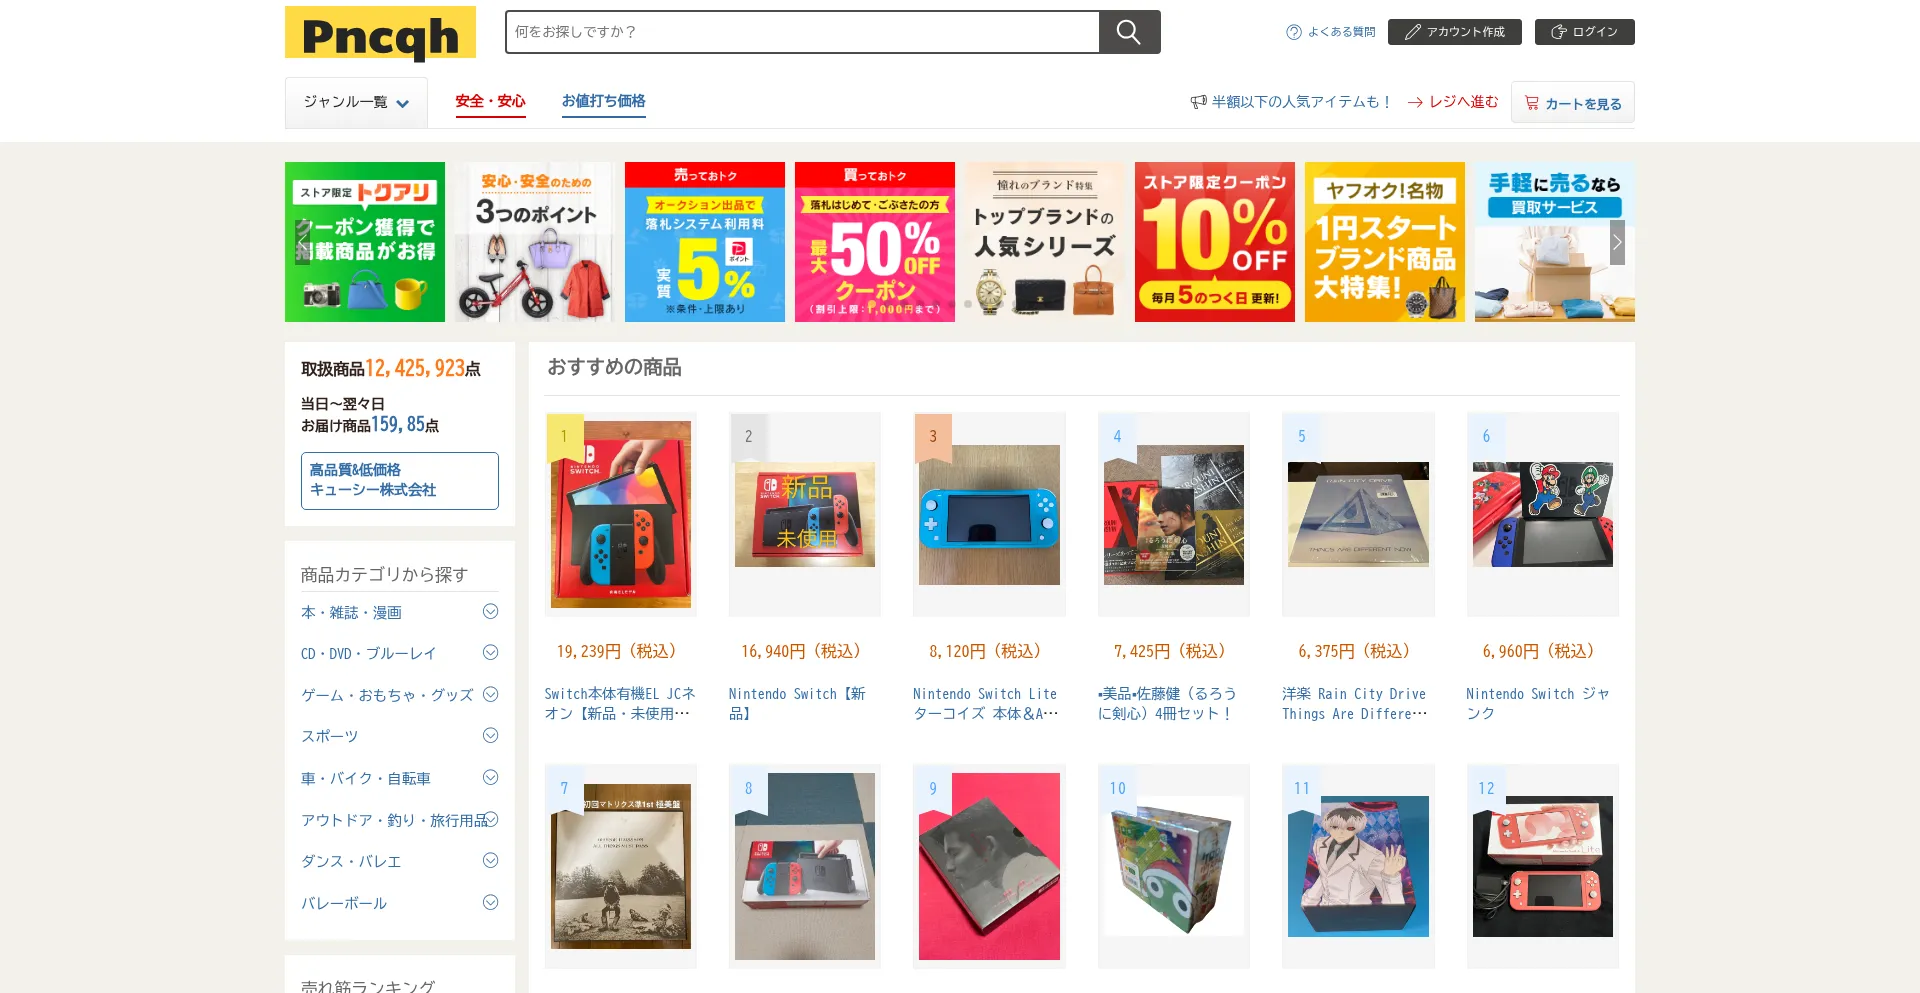
Task: Go back in banner carousel with left arrow
Action: click(303, 242)
